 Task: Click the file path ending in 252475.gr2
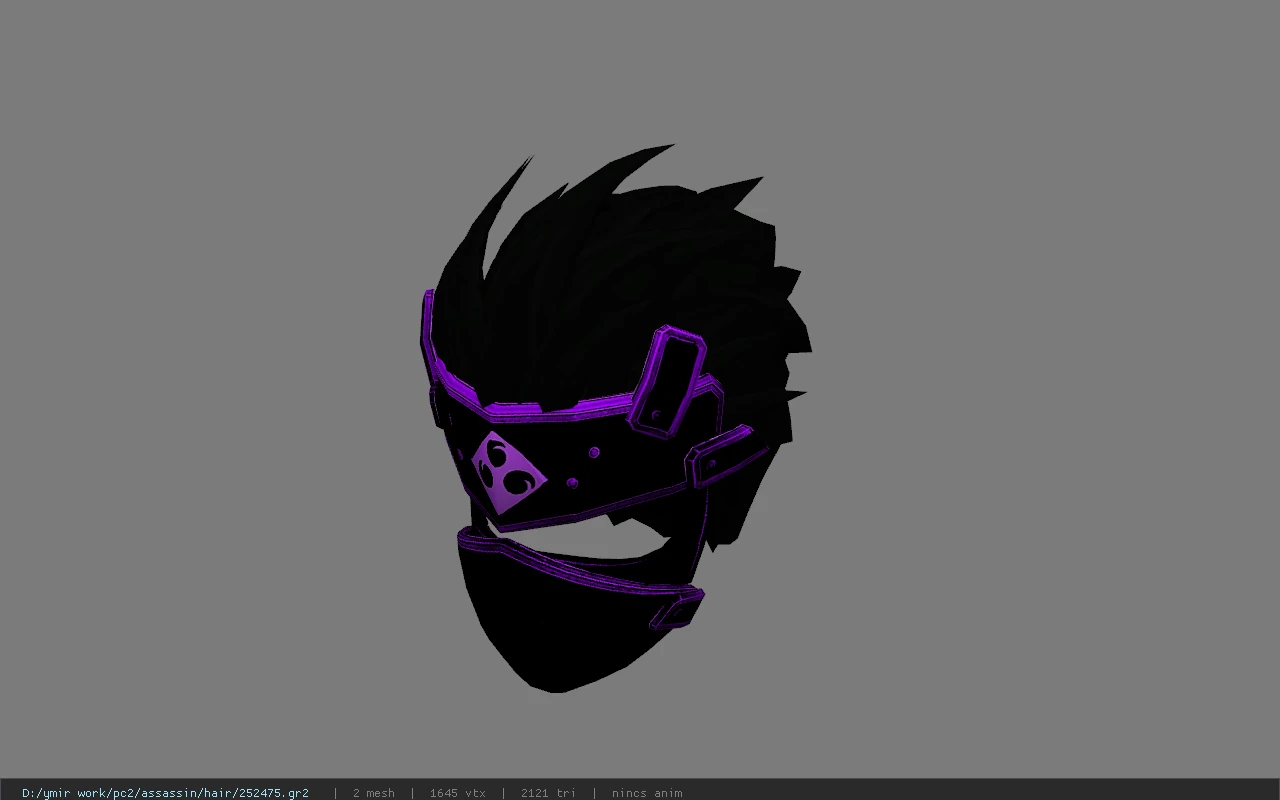(x=165, y=793)
